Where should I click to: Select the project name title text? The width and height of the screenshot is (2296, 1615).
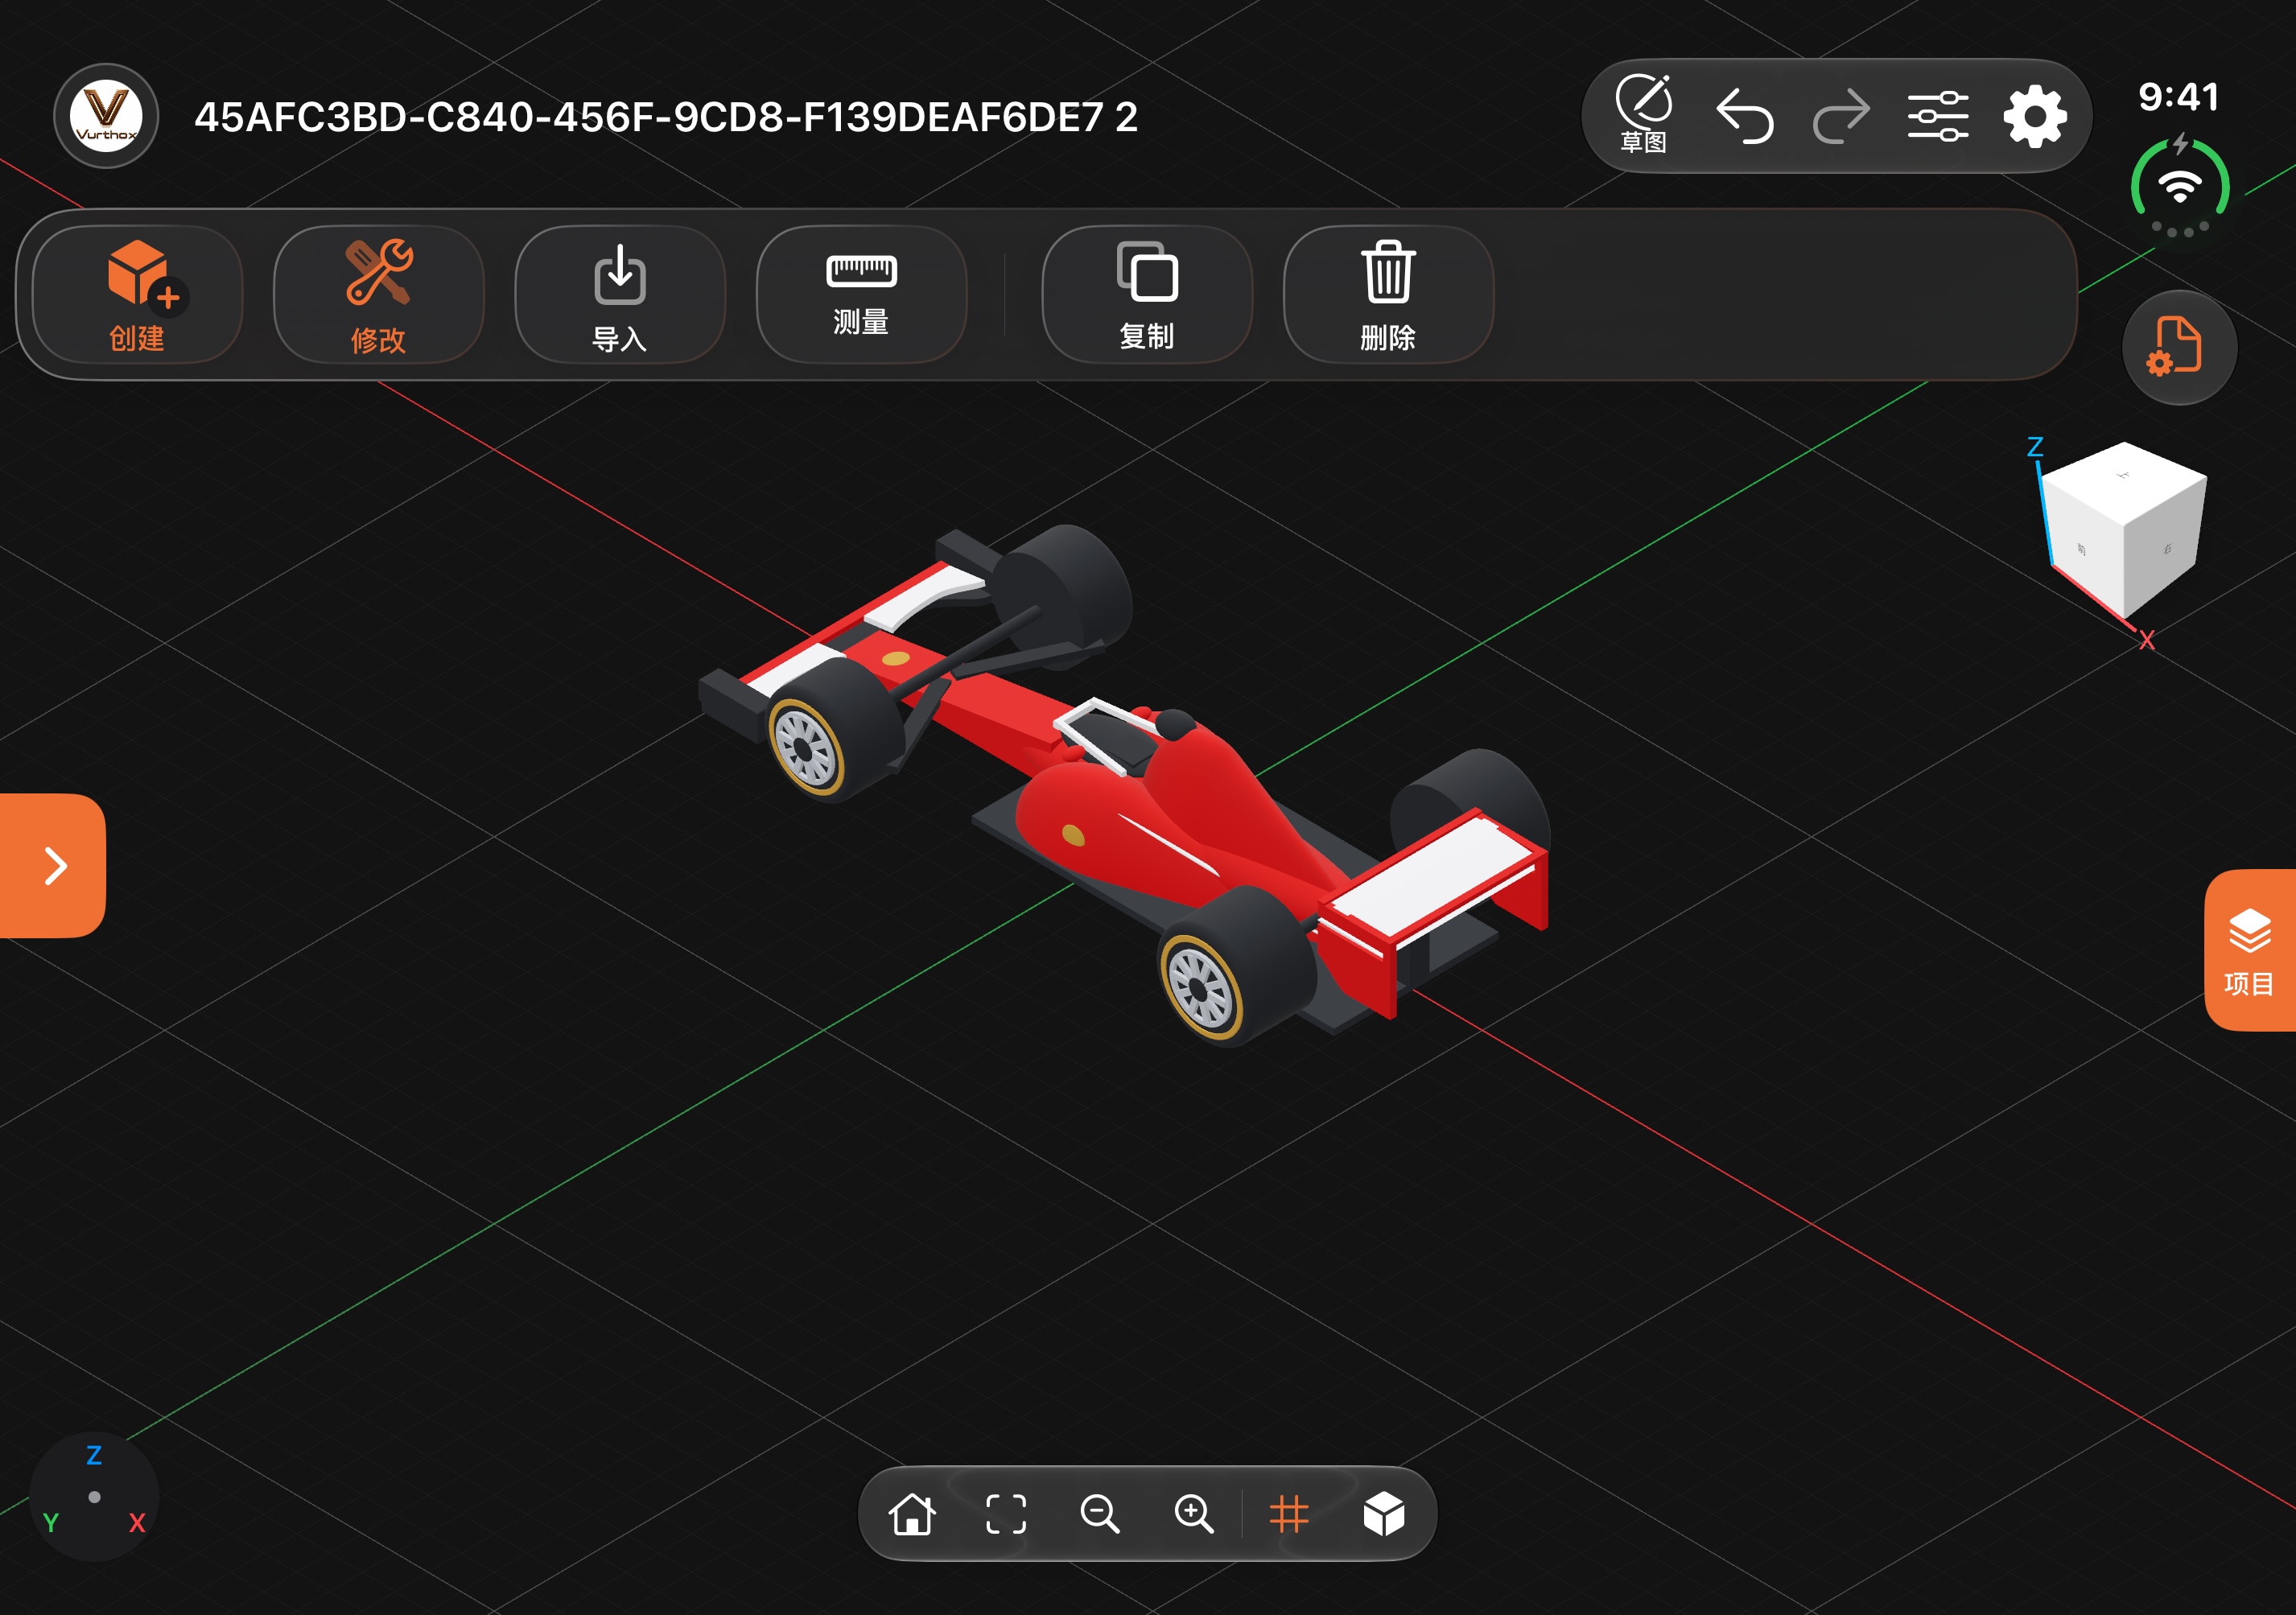(666, 117)
